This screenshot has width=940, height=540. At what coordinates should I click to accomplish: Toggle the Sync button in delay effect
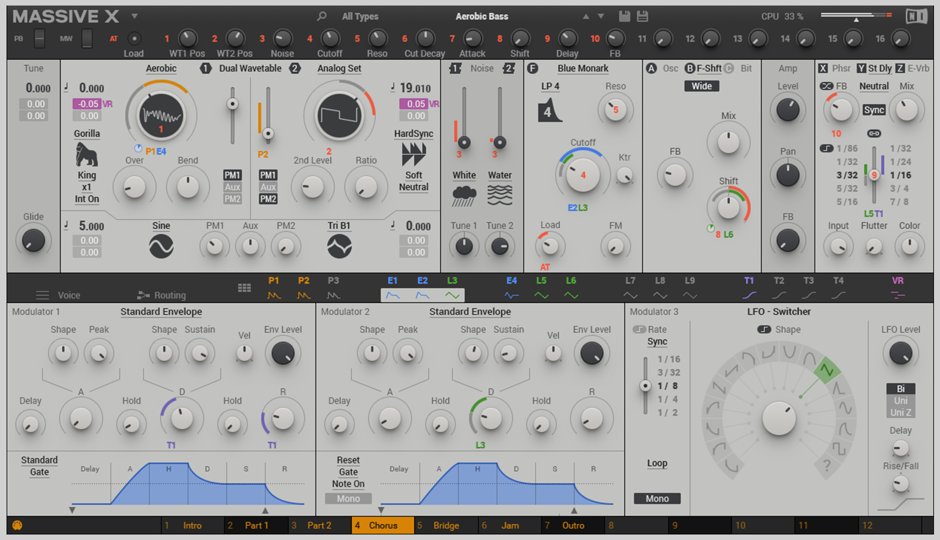(874, 110)
